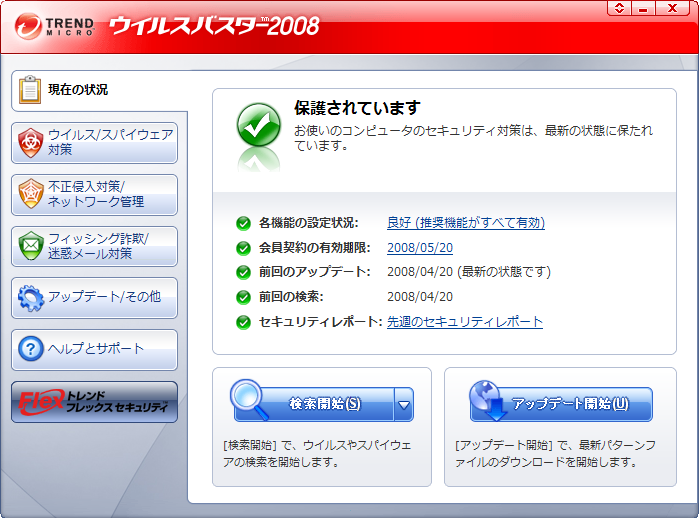Screen dimensions: 700x518
Task: Close the window with the X button
Action: [x=672, y=8]
